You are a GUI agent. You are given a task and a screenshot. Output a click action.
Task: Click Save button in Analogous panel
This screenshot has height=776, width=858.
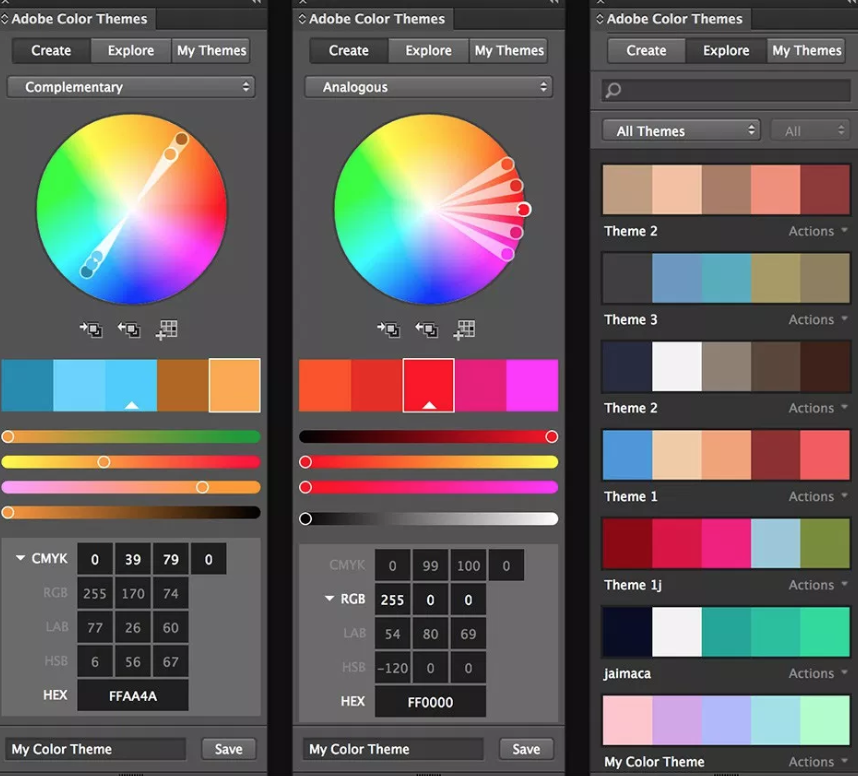click(526, 749)
